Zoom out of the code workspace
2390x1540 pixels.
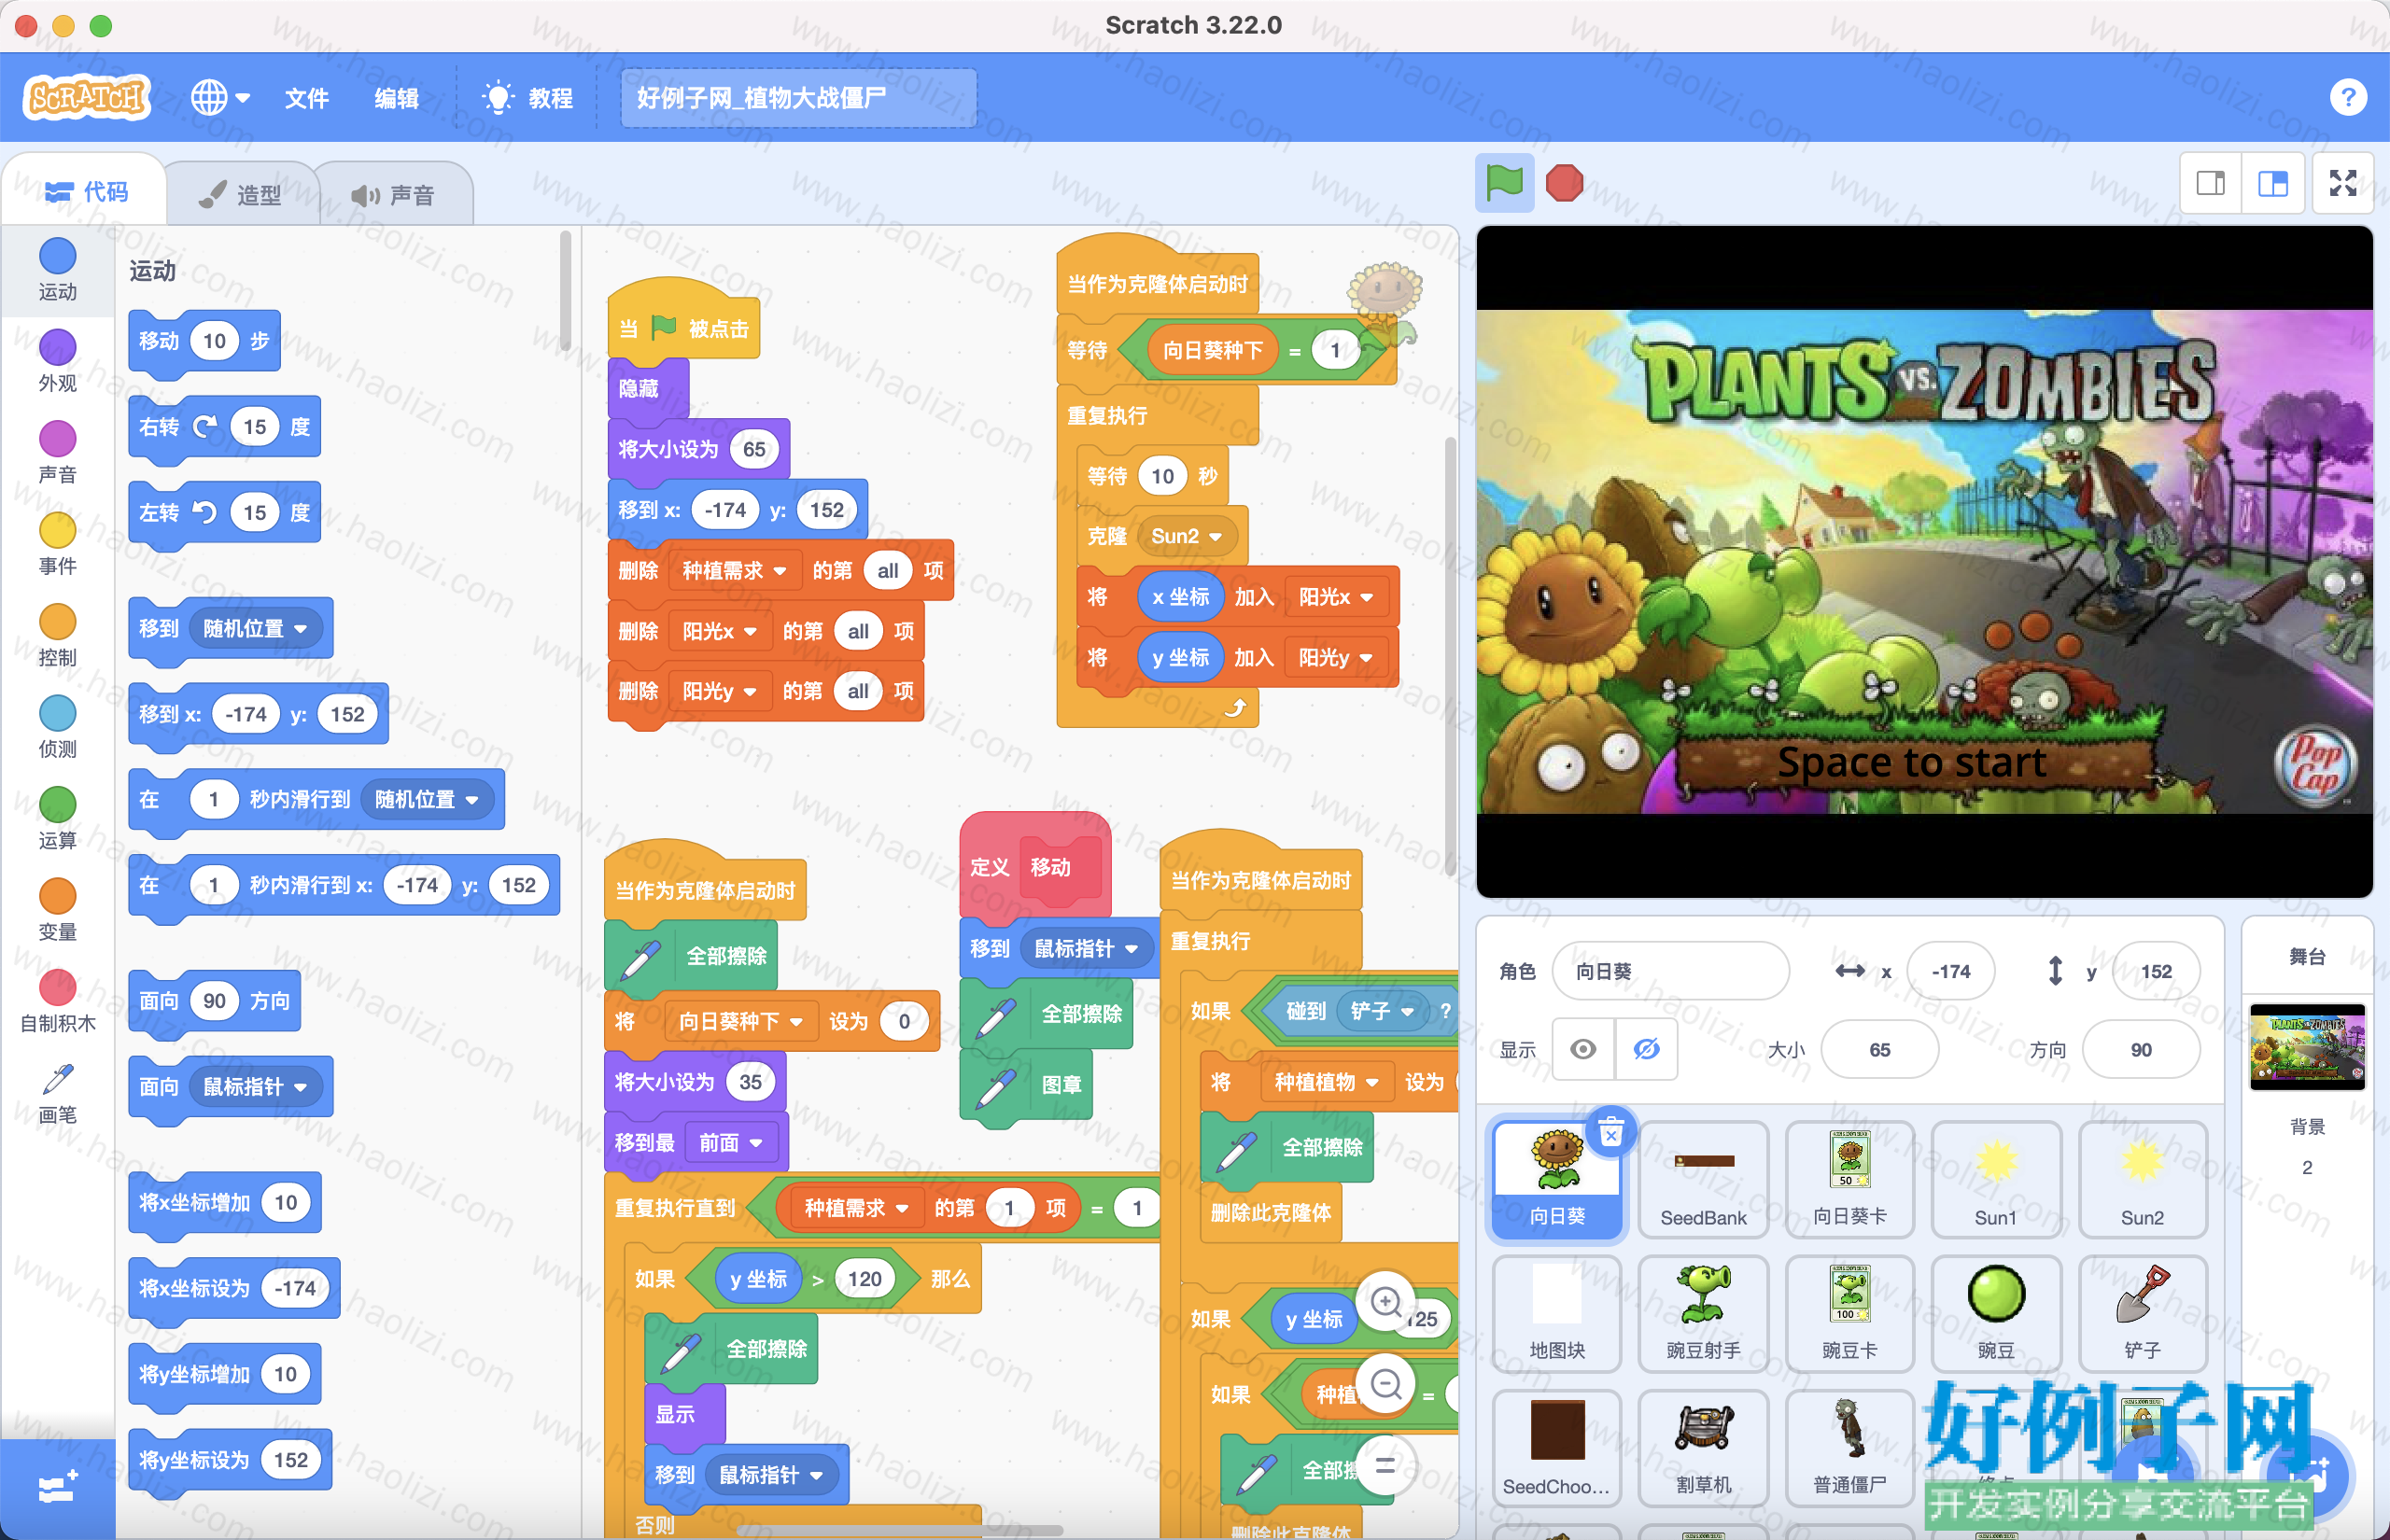click(x=1386, y=1384)
